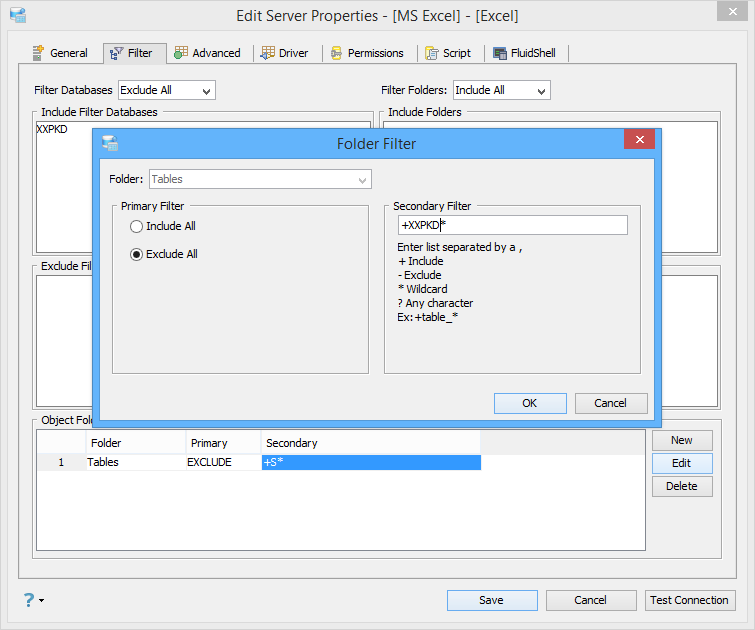Confirm Folder Filter with OK
Image resolution: width=755 pixels, height=630 pixels.
pos(530,403)
